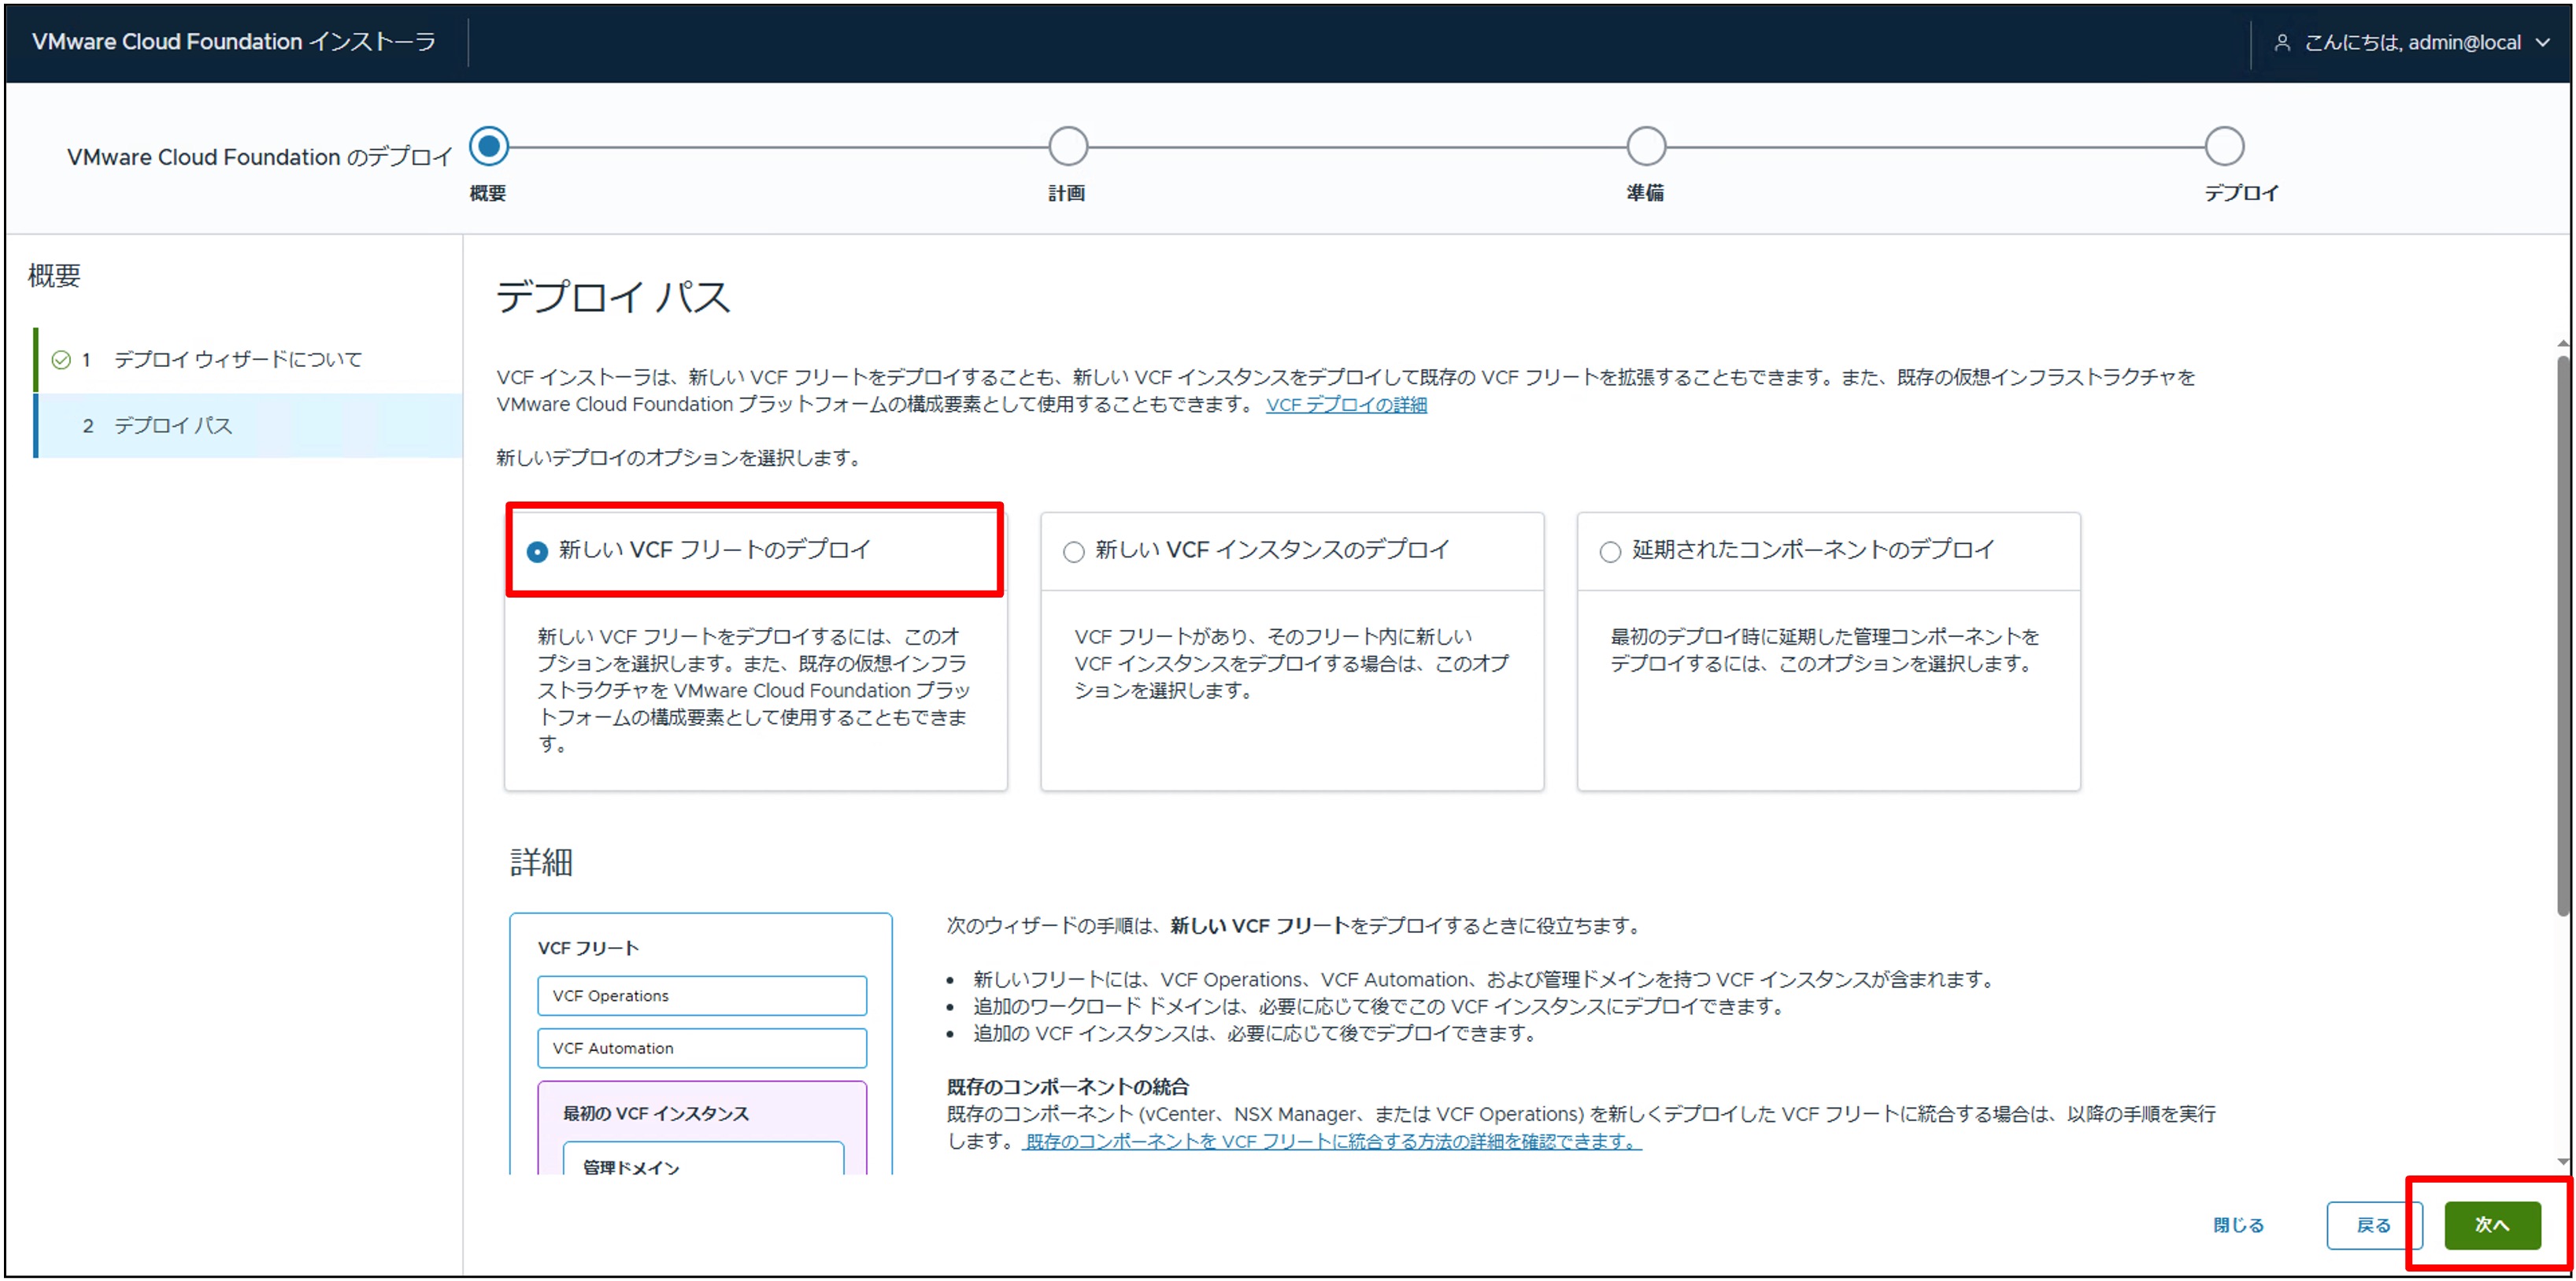The width and height of the screenshot is (2576, 1281).
Task: Click the scroll-down arrow of the content scrollbar
Action: click(x=2563, y=1161)
